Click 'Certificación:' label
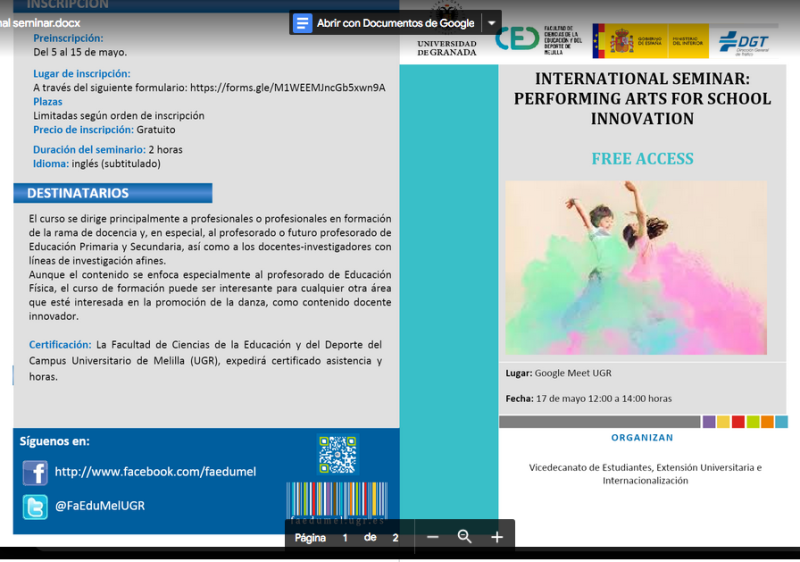The image size is (800, 562). coord(60,345)
